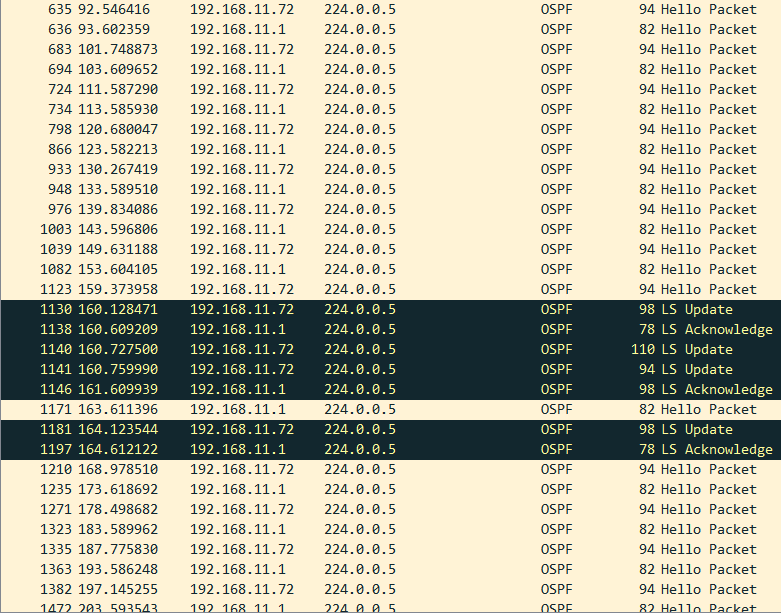Screen dimensions: 781x613
Task: Select packet 1039 at time 149.631188
Action: tap(390, 249)
